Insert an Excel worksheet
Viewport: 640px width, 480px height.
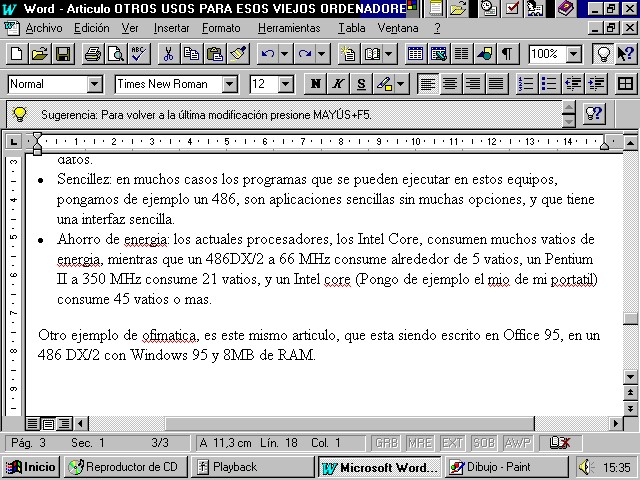coord(438,54)
